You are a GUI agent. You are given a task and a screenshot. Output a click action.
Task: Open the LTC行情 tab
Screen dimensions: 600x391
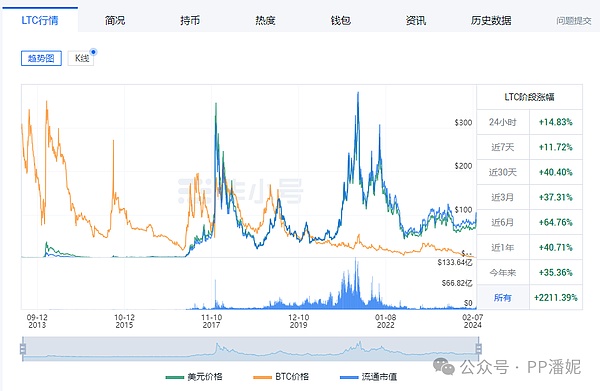click(x=40, y=20)
